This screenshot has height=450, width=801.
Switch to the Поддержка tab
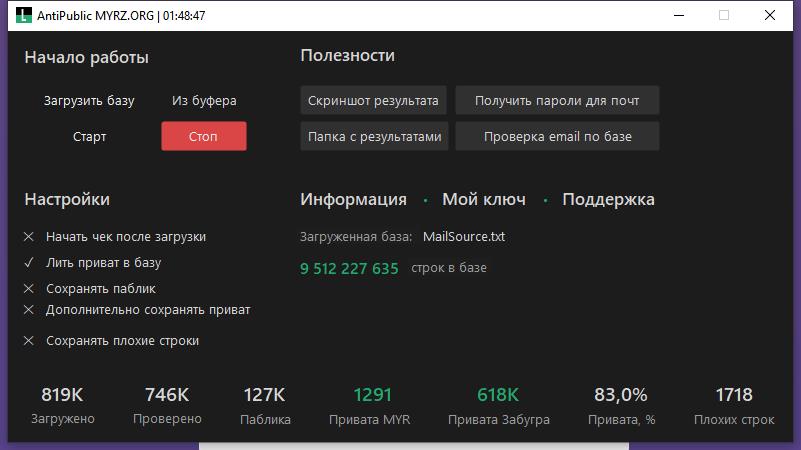pyautogui.click(x=608, y=199)
